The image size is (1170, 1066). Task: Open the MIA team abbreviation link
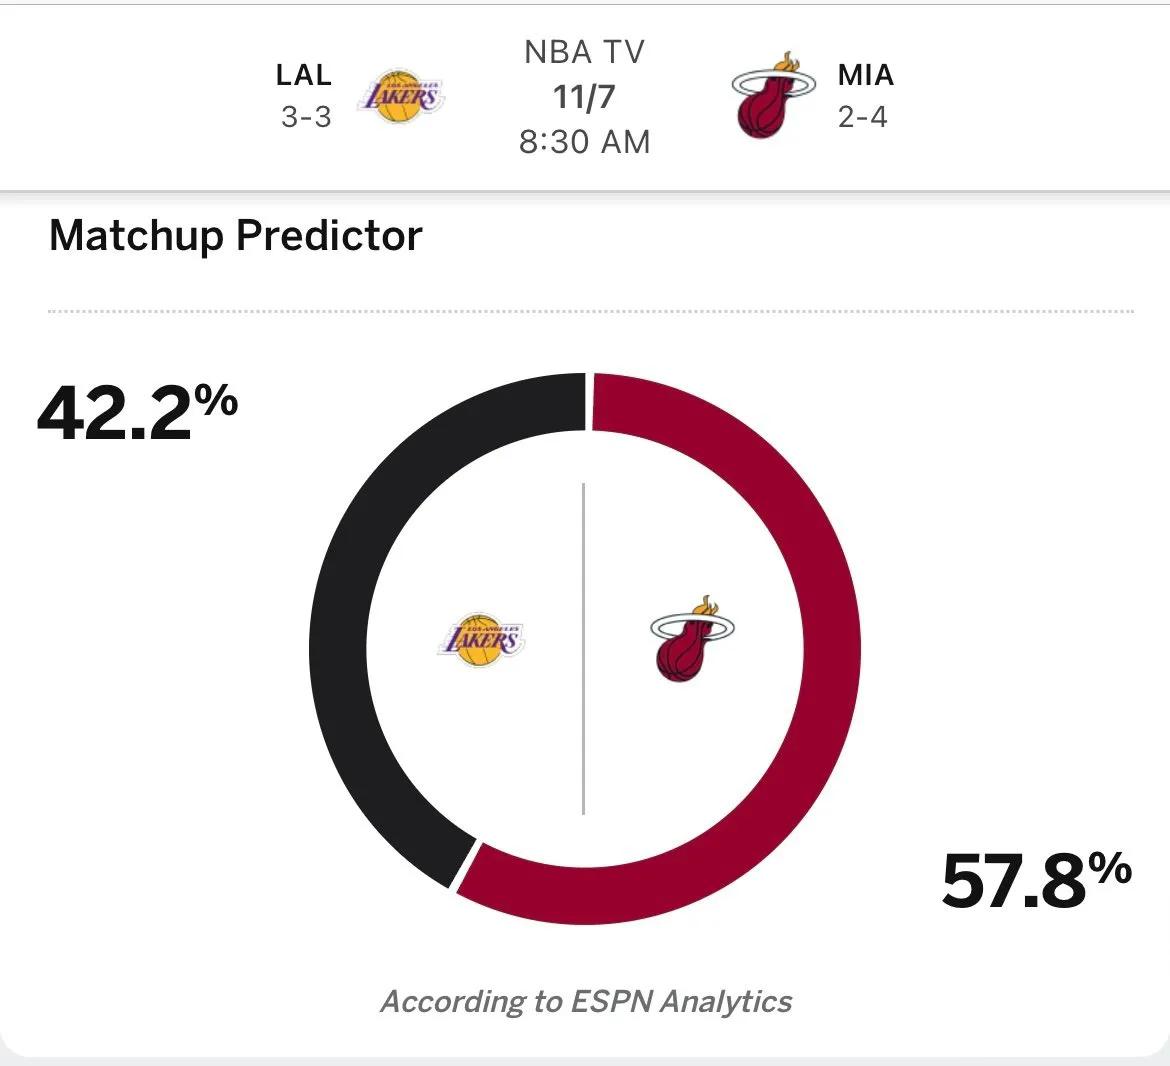click(865, 75)
